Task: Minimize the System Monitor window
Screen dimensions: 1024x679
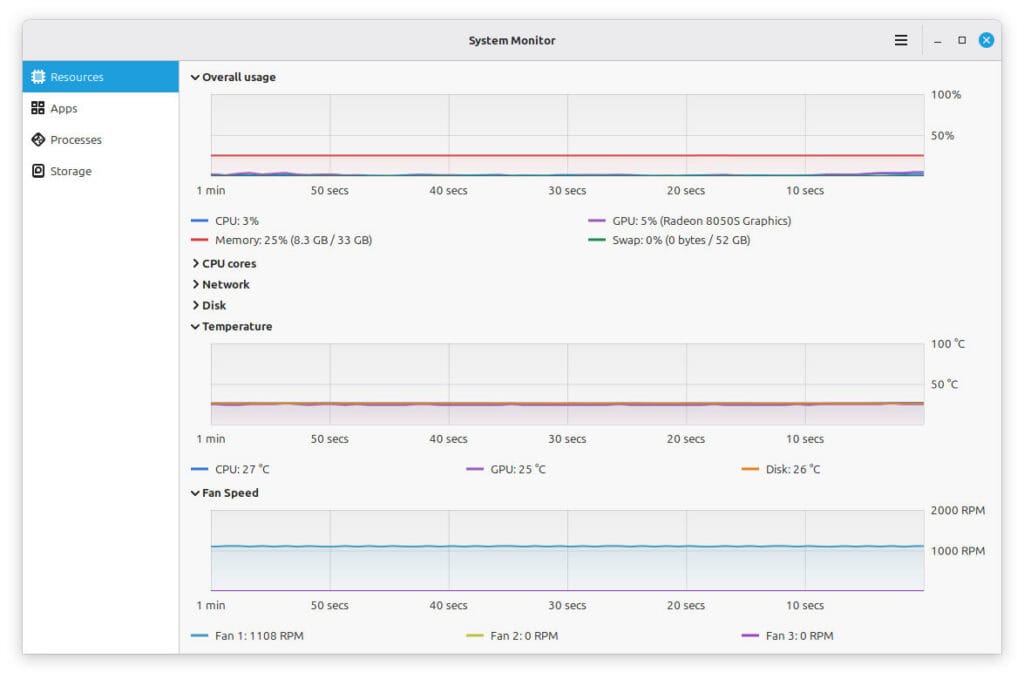Action: [937, 40]
